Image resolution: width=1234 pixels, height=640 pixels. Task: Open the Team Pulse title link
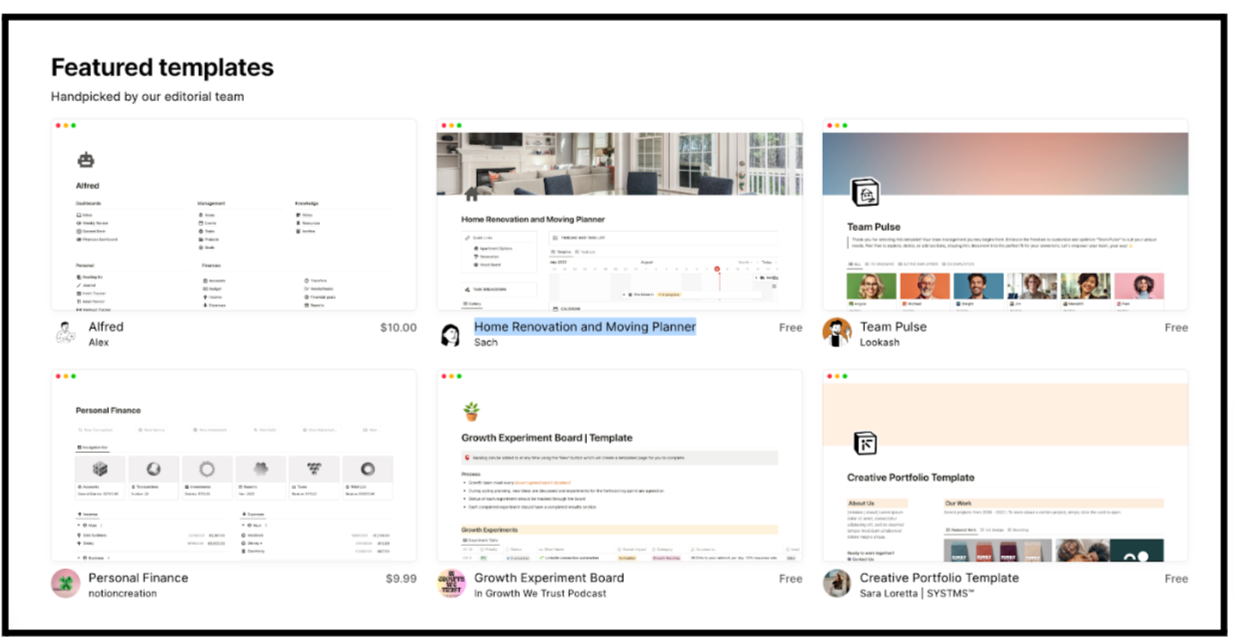pyautogui.click(x=893, y=327)
